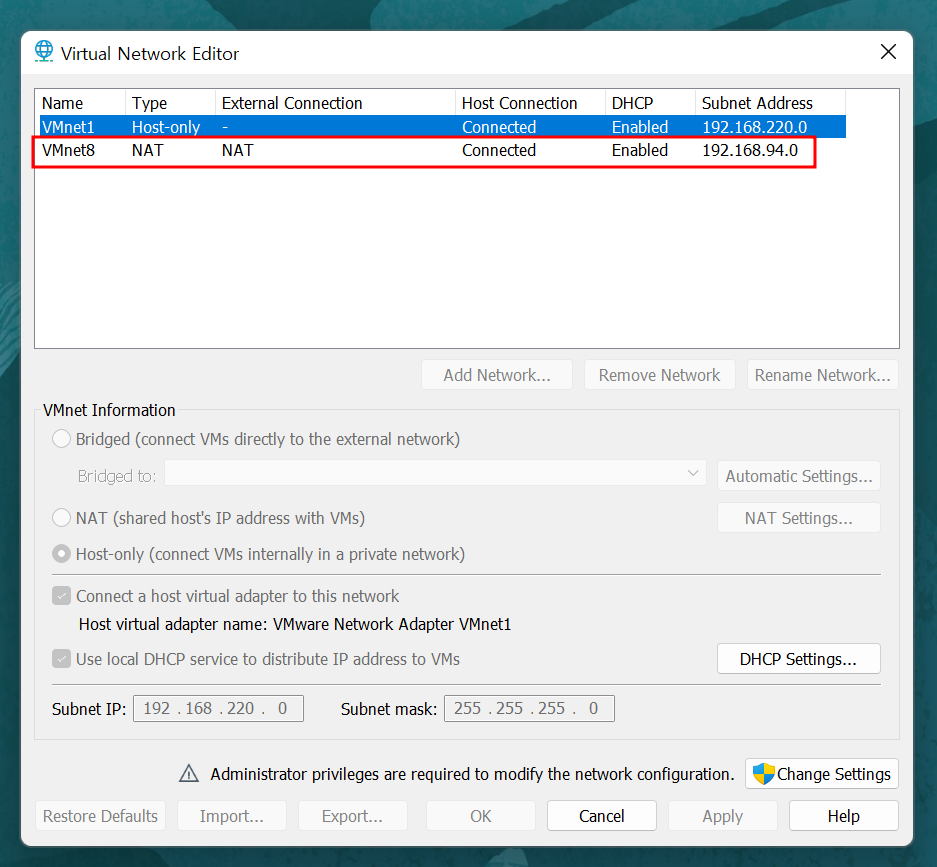This screenshot has width=937, height=867.
Task: Close the Virtual Network Editor dialog
Action: click(x=888, y=52)
